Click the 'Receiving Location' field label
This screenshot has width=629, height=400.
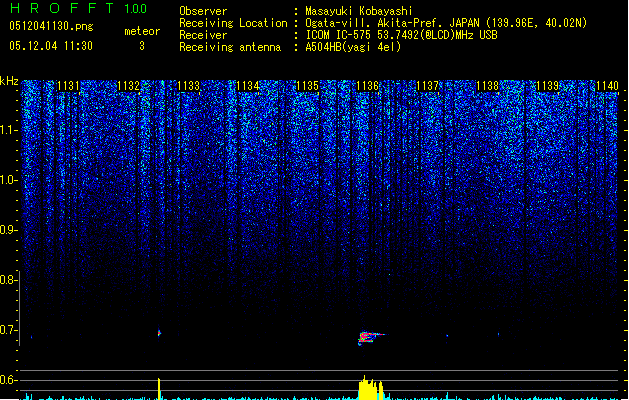pos(233,23)
